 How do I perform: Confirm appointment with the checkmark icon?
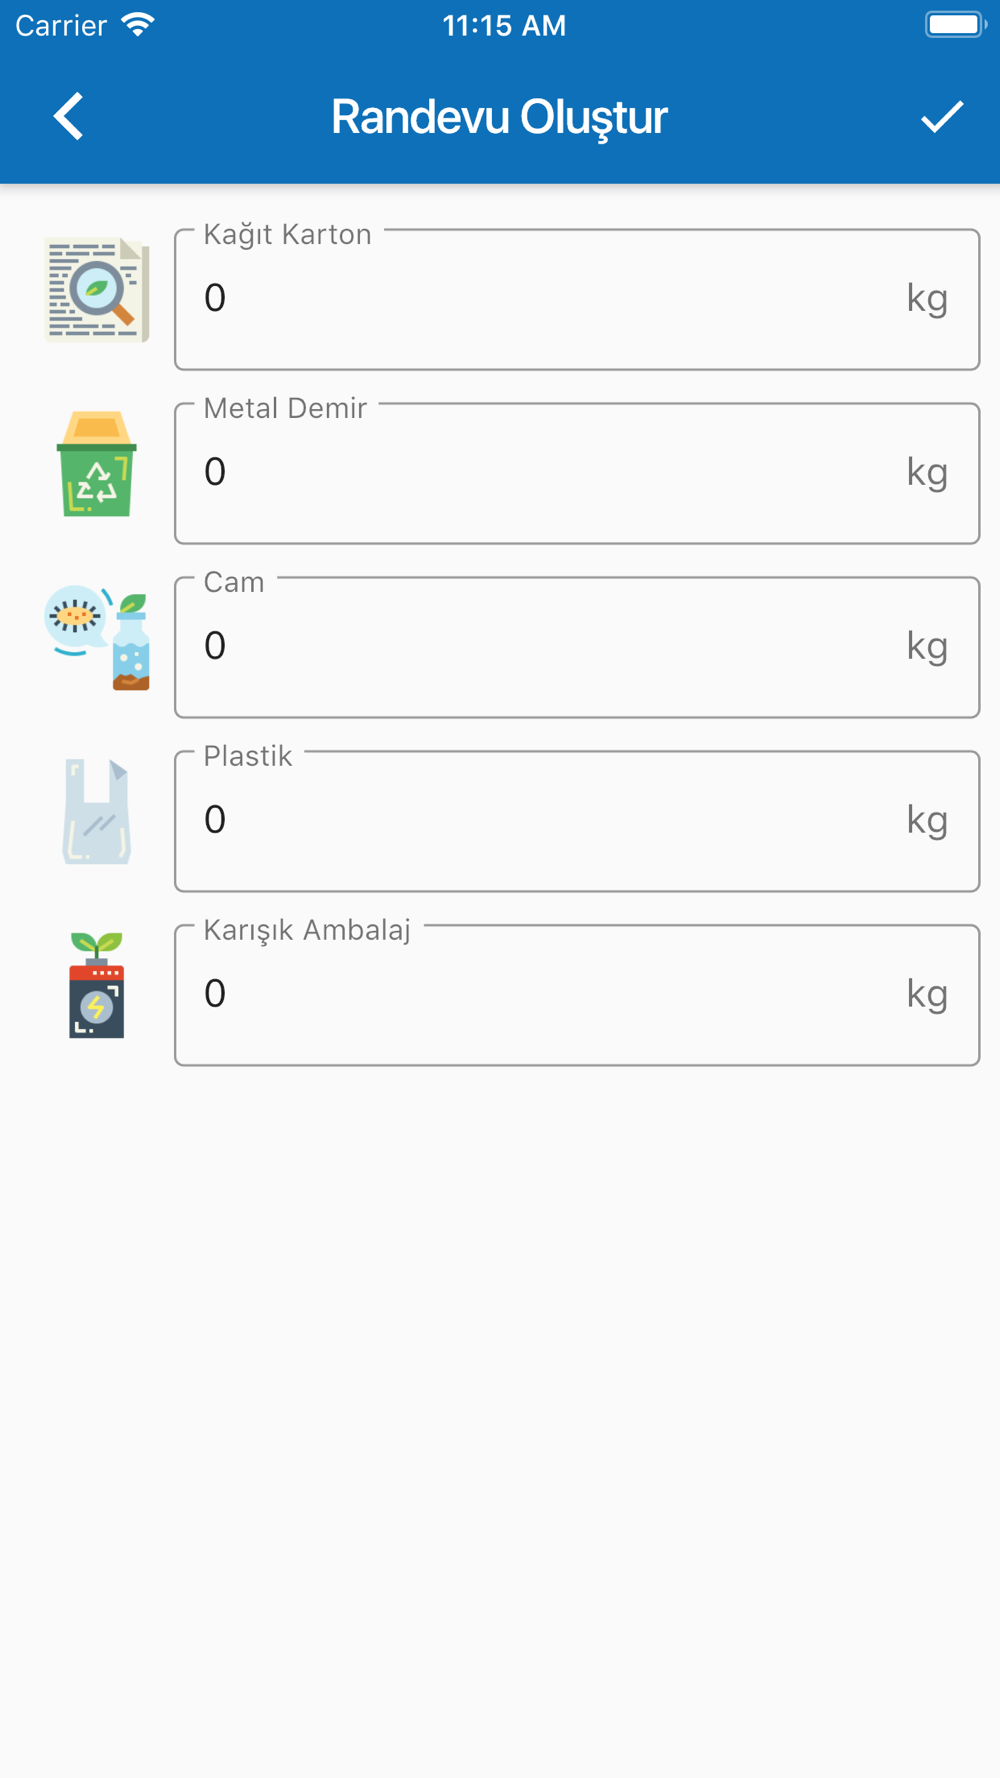(941, 117)
